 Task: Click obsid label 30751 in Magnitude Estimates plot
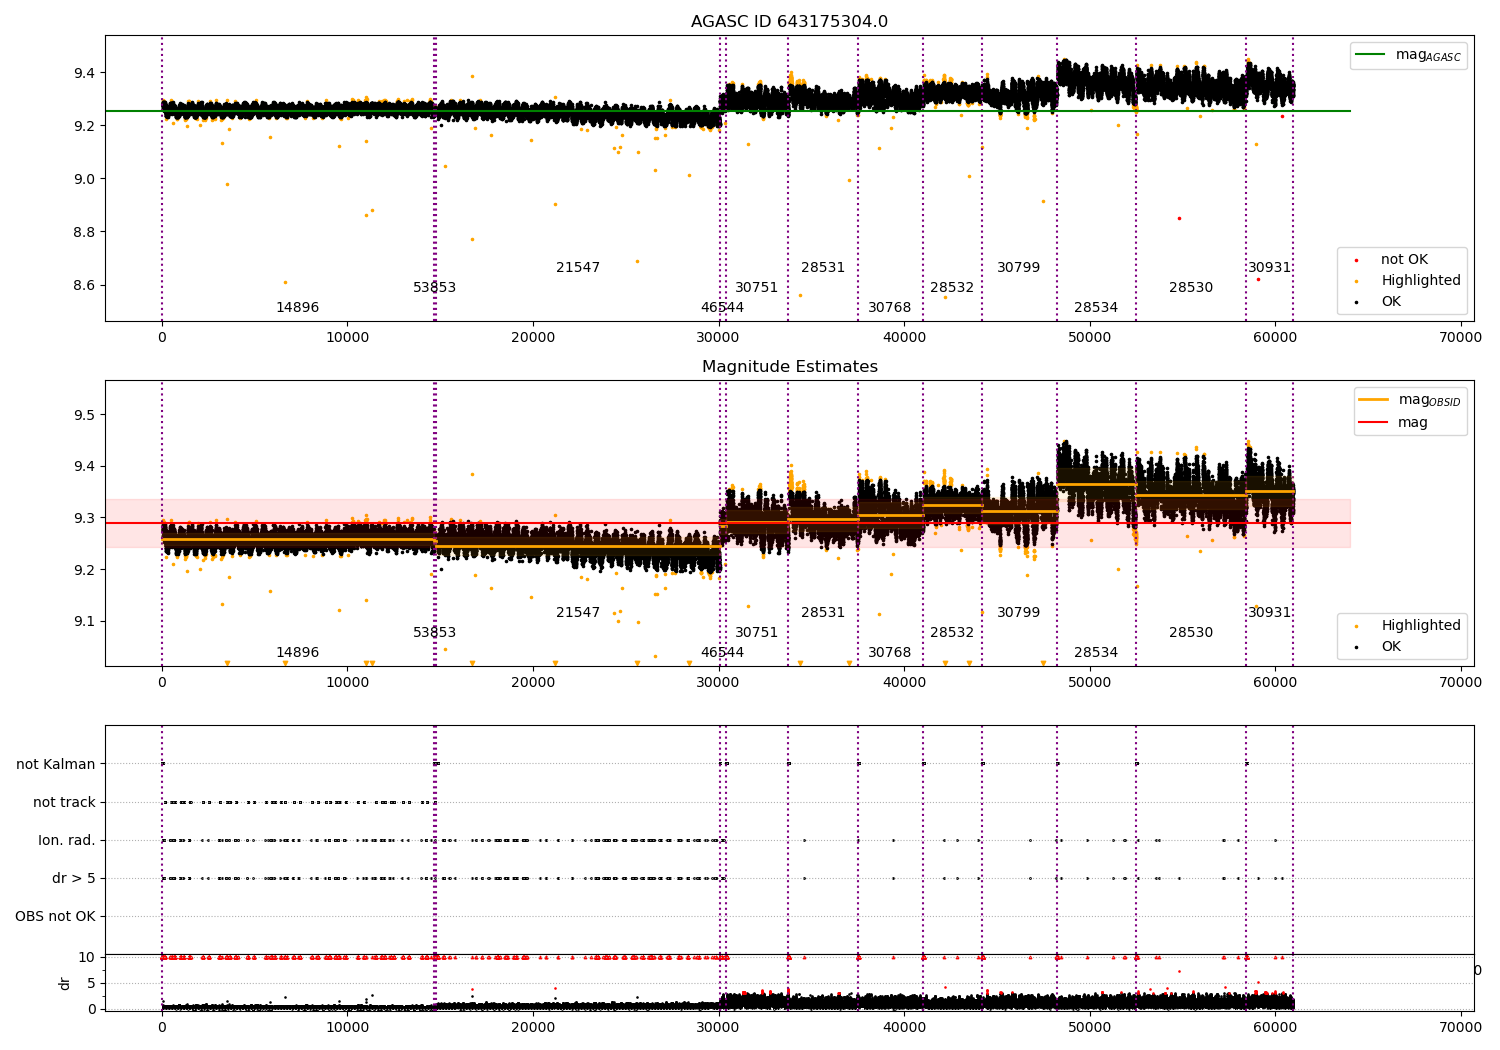[x=756, y=632]
